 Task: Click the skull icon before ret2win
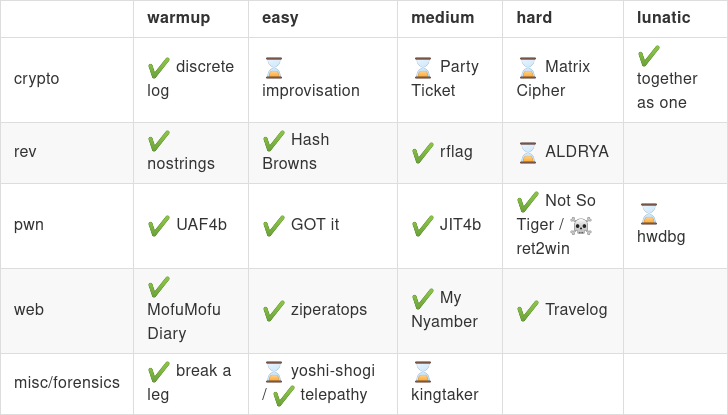[580, 226]
